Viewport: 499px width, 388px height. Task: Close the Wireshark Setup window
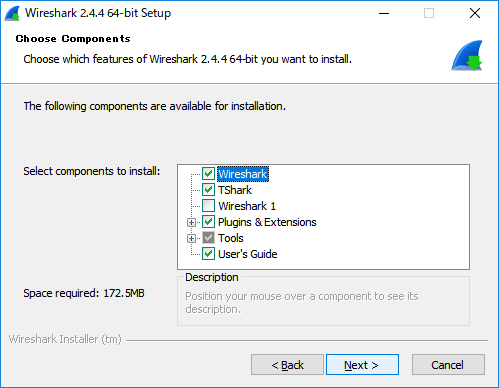[475, 13]
